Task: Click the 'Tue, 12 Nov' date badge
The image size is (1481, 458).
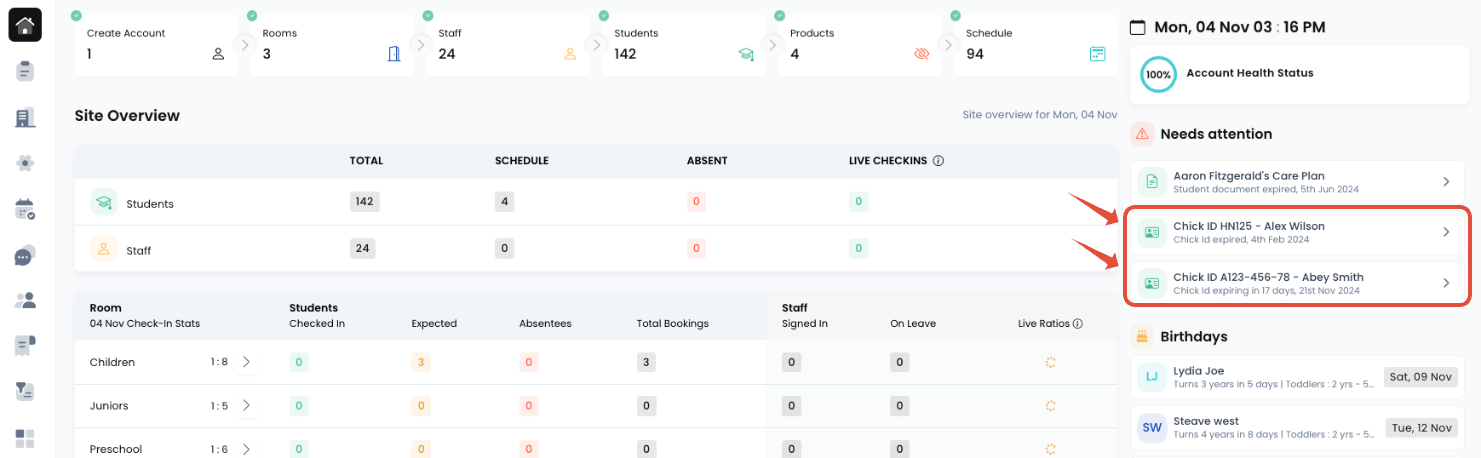Action: pyautogui.click(x=1420, y=428)
